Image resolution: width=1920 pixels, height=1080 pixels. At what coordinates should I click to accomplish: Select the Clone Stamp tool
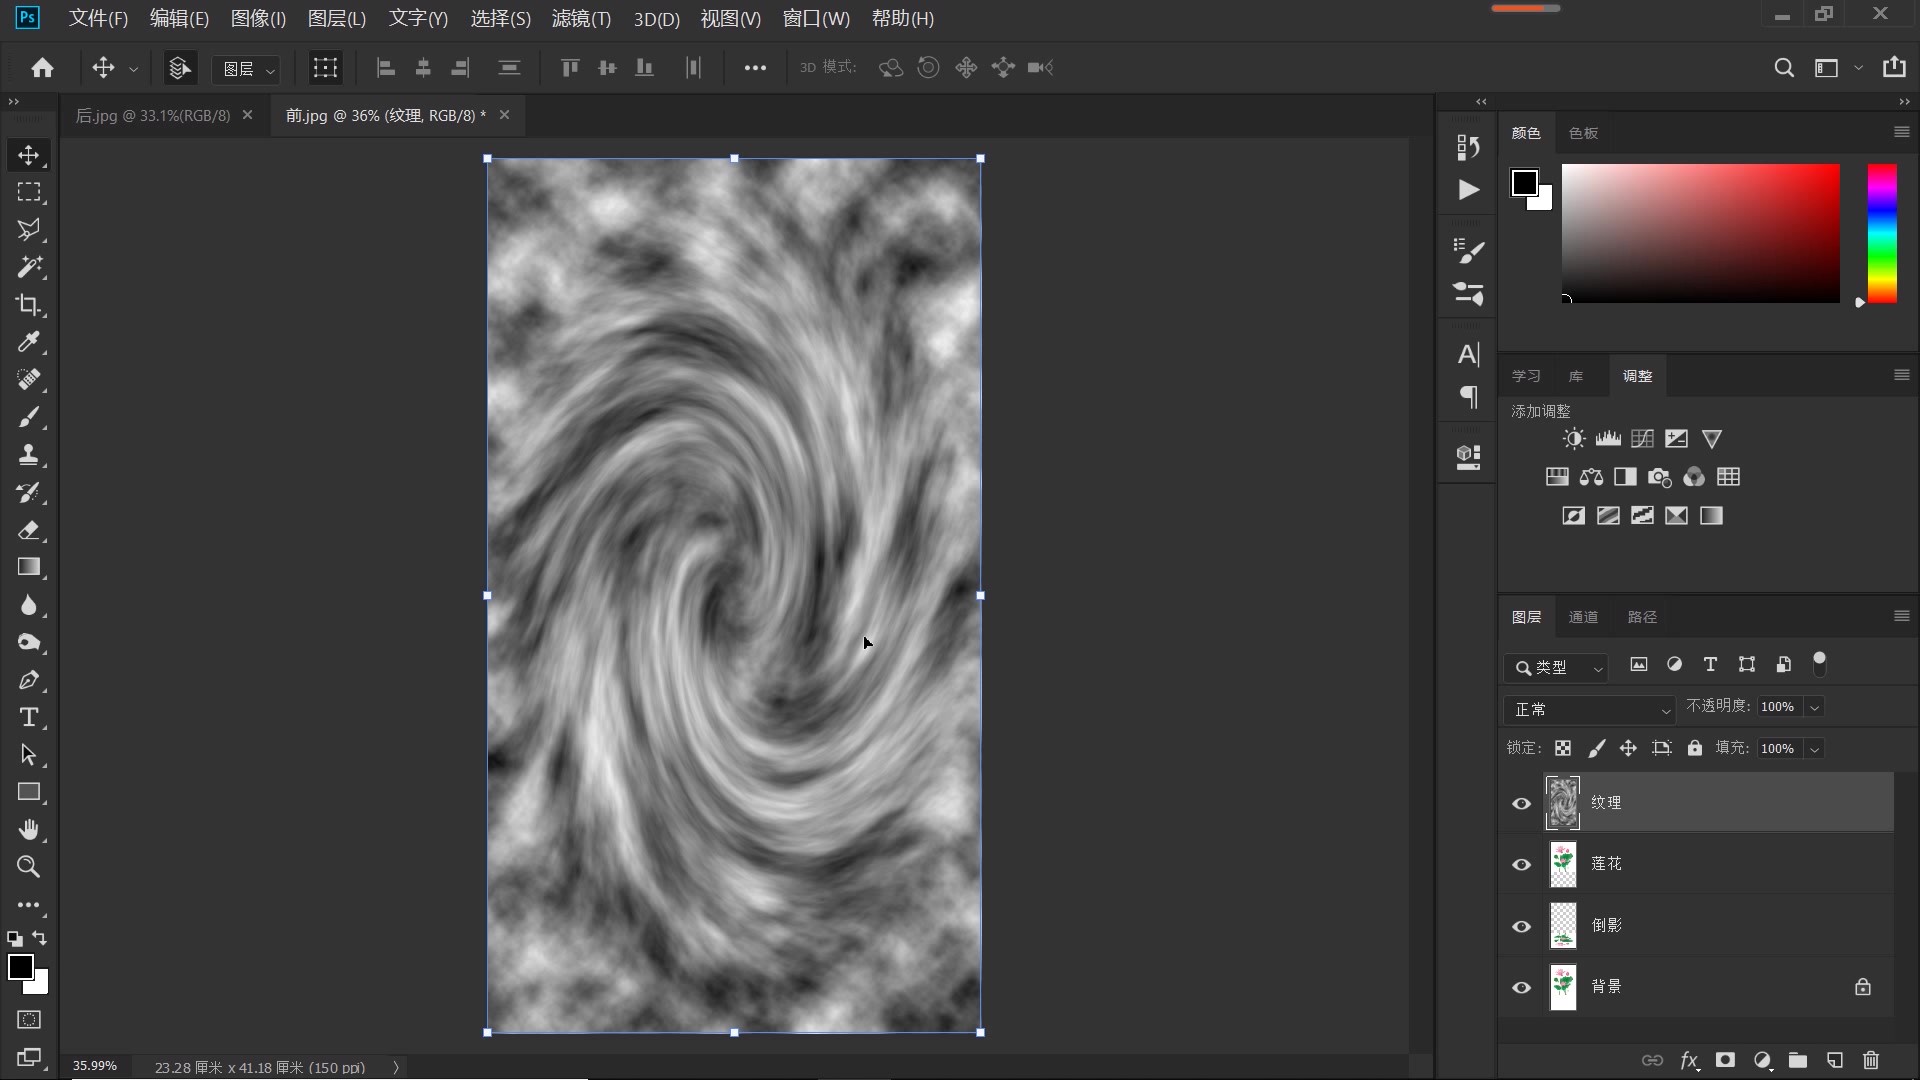tap(28, 455)
